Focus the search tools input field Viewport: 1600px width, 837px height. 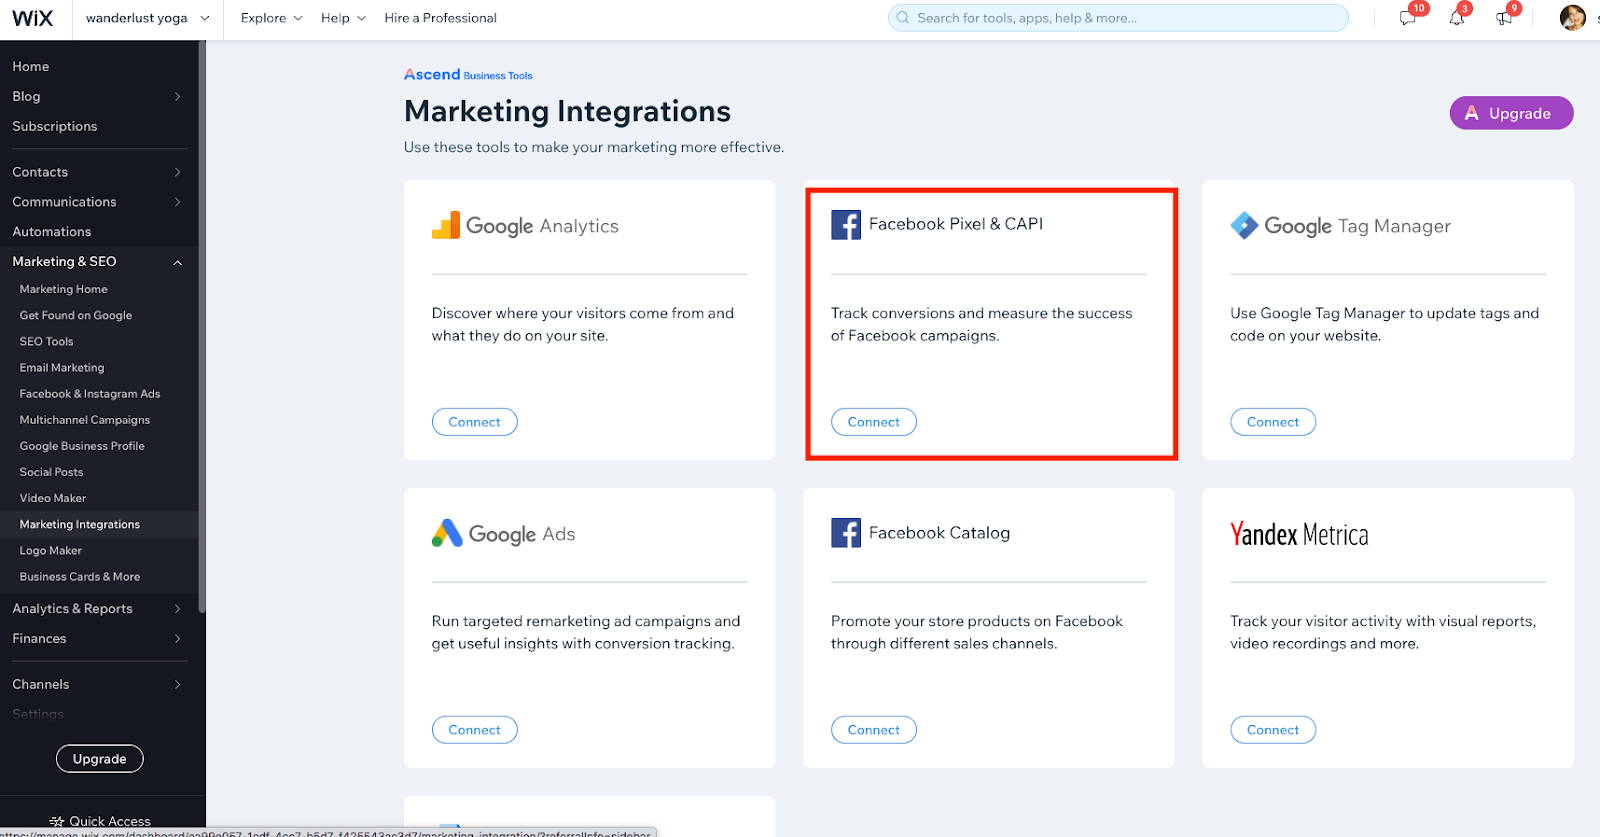[x=1118, y=18]
